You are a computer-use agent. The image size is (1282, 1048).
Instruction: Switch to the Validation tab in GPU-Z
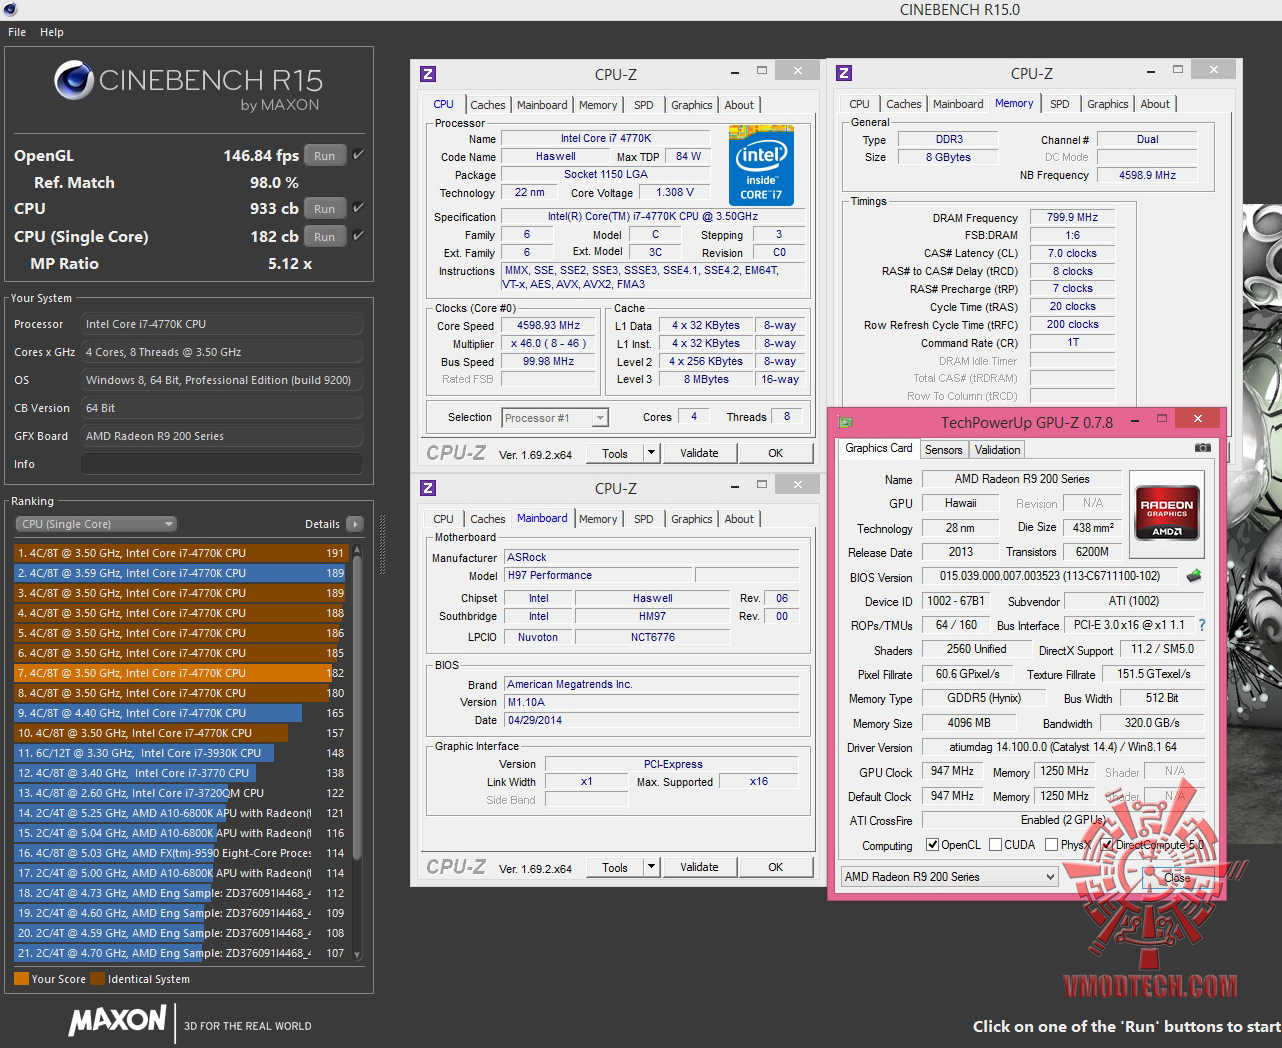click(x=998, y=450)
